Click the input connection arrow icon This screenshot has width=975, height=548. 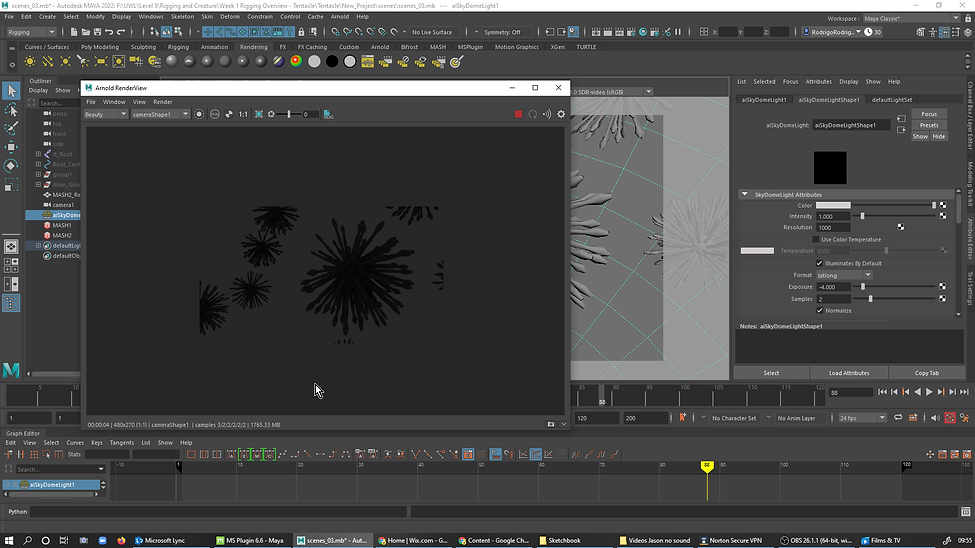click(x=901, y=119)
